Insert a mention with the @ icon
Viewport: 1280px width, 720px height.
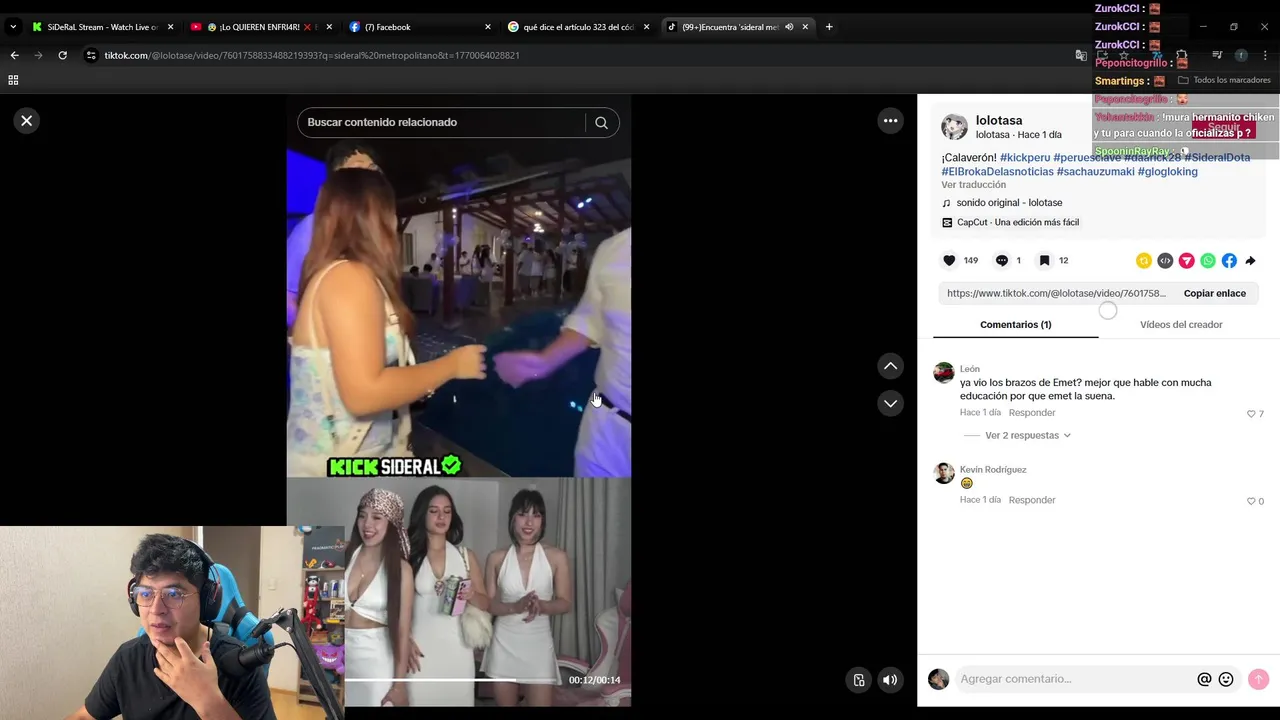pyautogui.click(x=1204, y=679)
